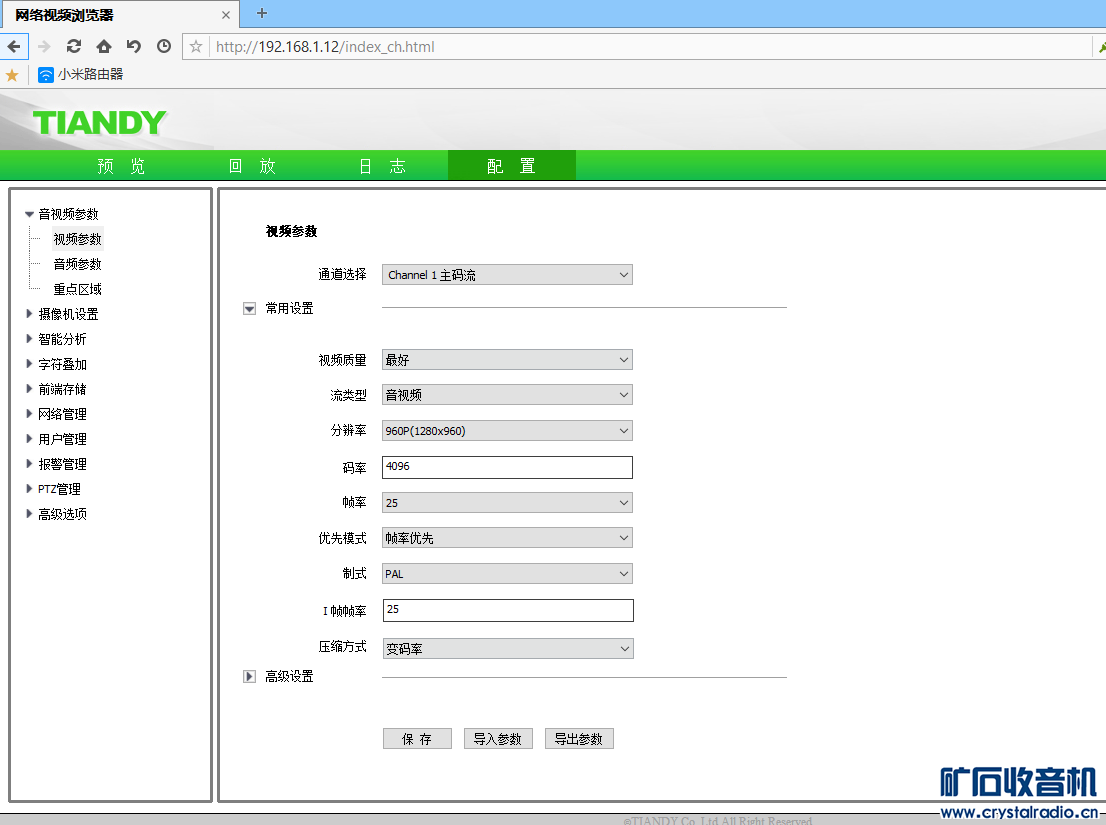Expand the 智能分析 tree node
Viewport: 1106px width, 825px height.
[x=29, y=338]
